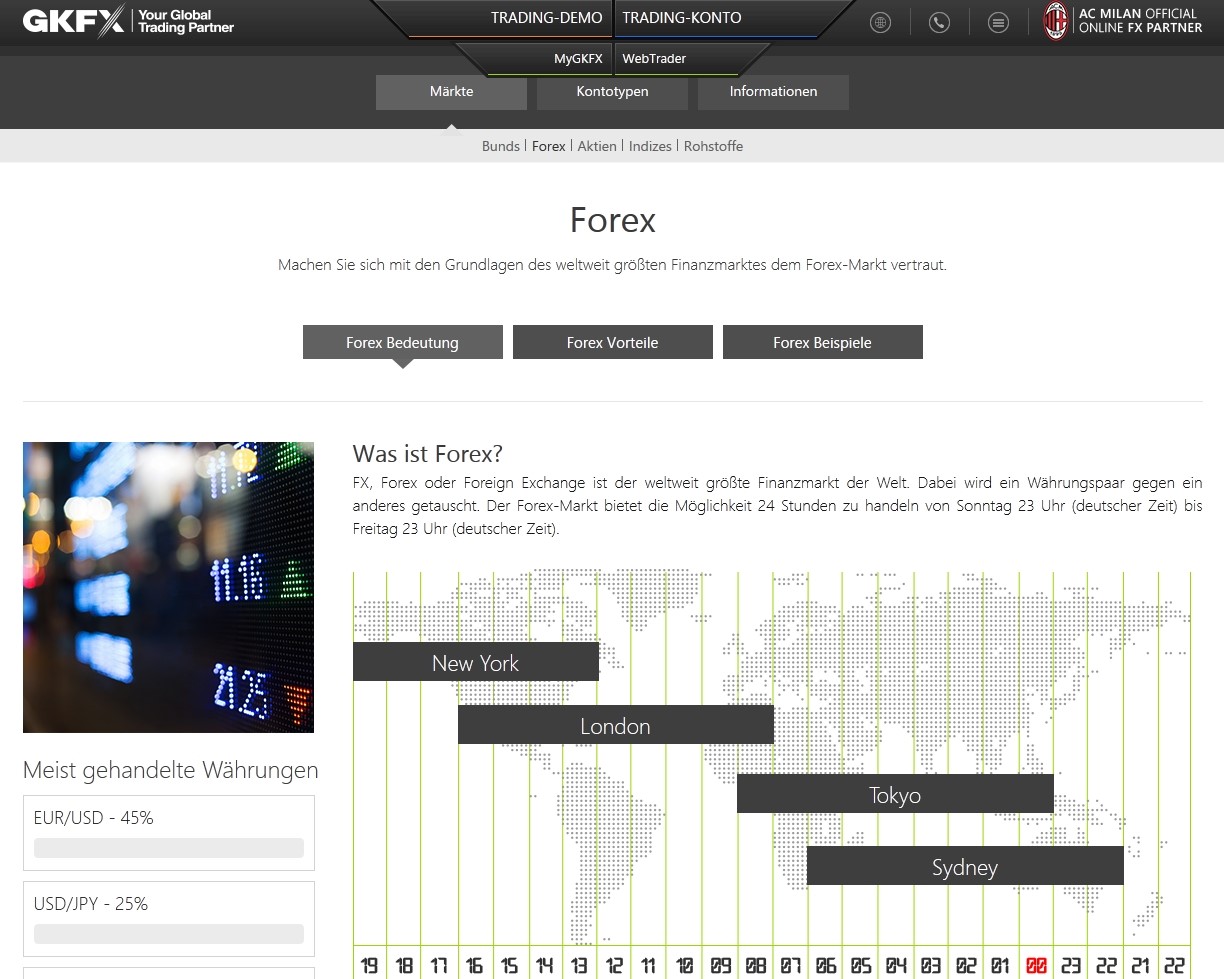Open the Aktien submenu link
This screenshot has height=979, width=1224.
(597, 146)
